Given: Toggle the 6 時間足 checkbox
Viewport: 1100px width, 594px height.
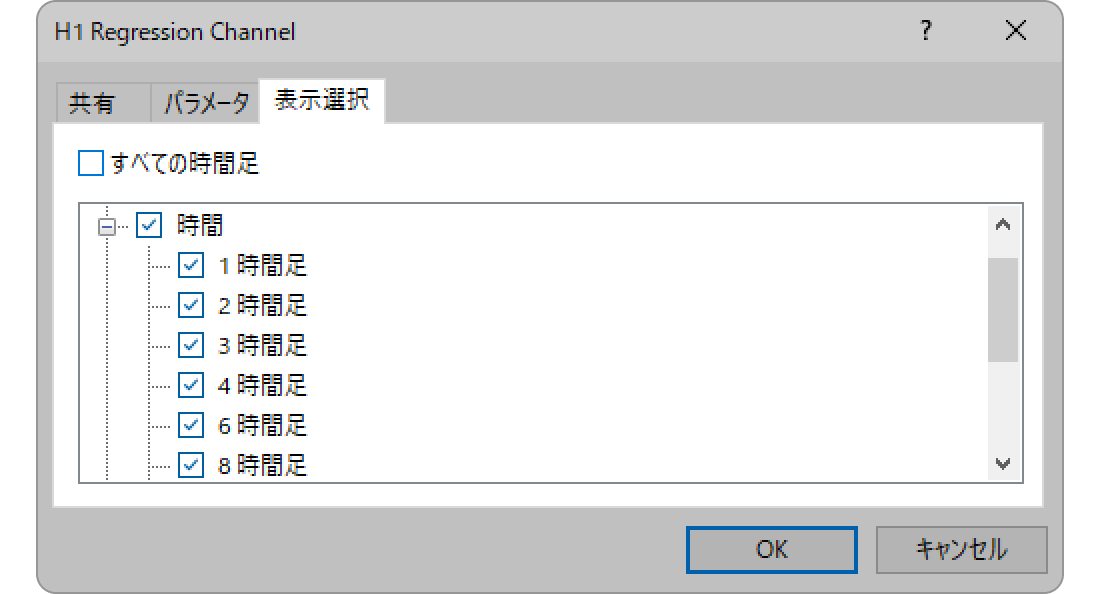Looking at the screenshot, I should pyautogui.click(x=191, y=425).
